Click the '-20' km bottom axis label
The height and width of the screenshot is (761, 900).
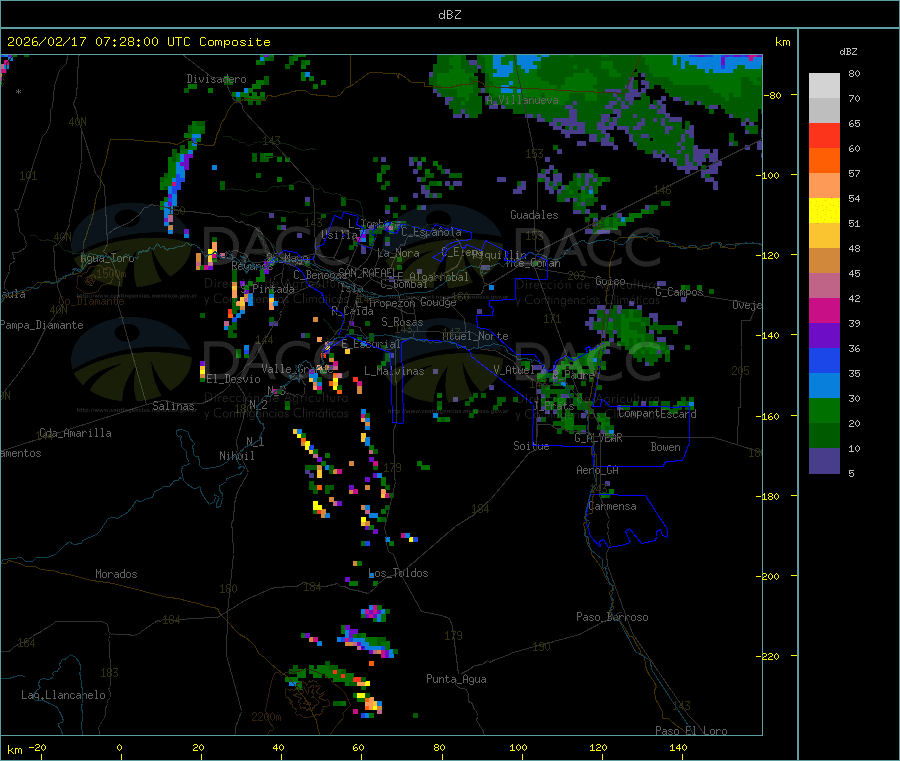[x=38, y=747]
